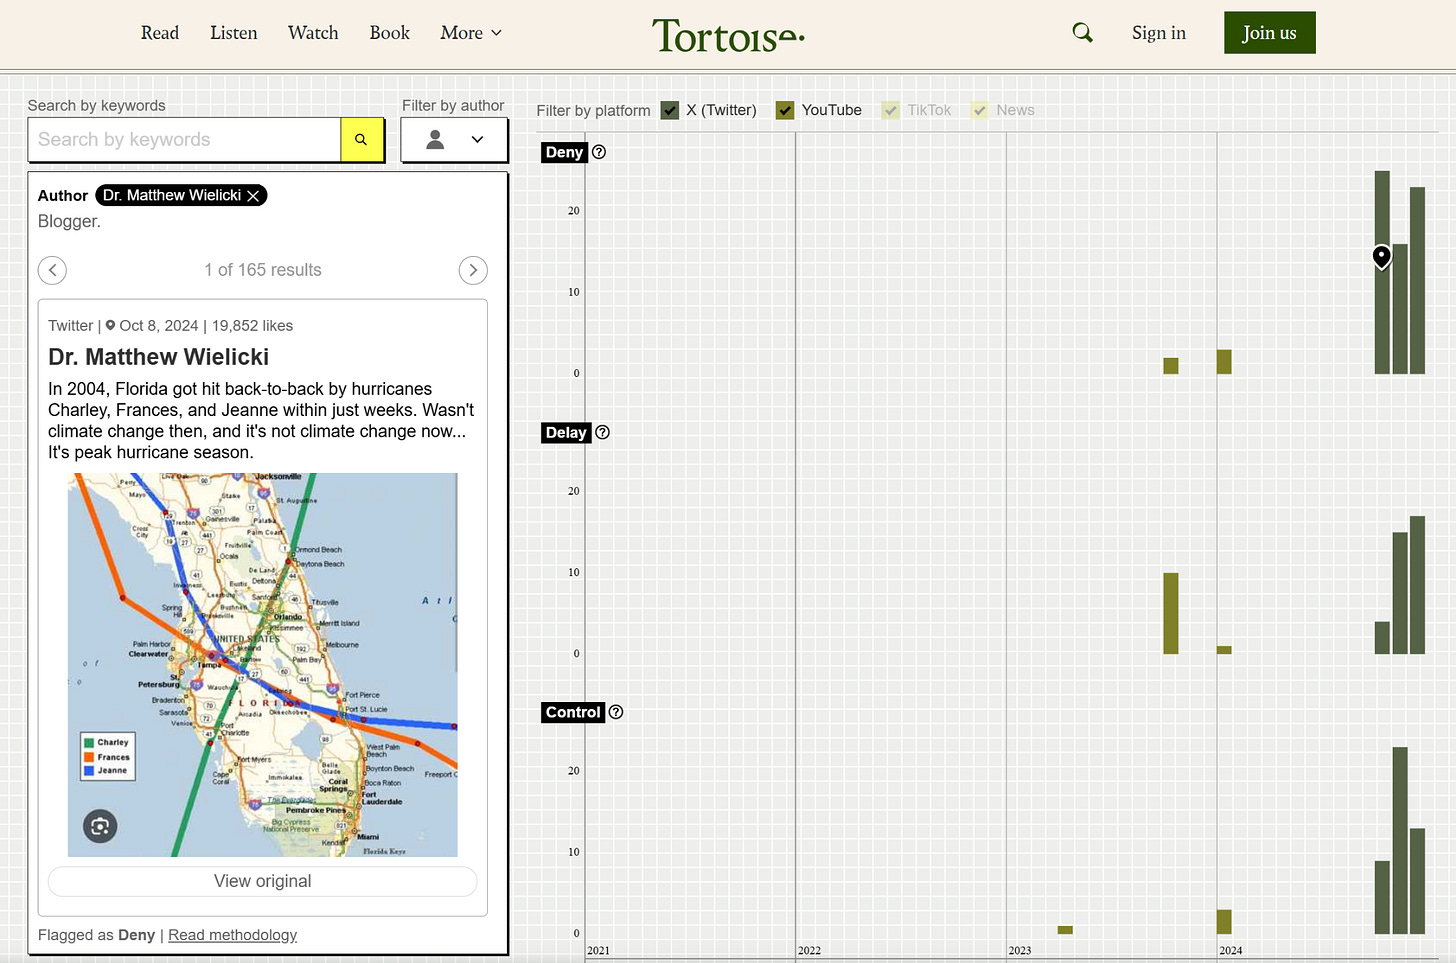This screenshot has height=963, width=1456.
Task: Click the image lens search icon on map
Action: pos(100,826)
